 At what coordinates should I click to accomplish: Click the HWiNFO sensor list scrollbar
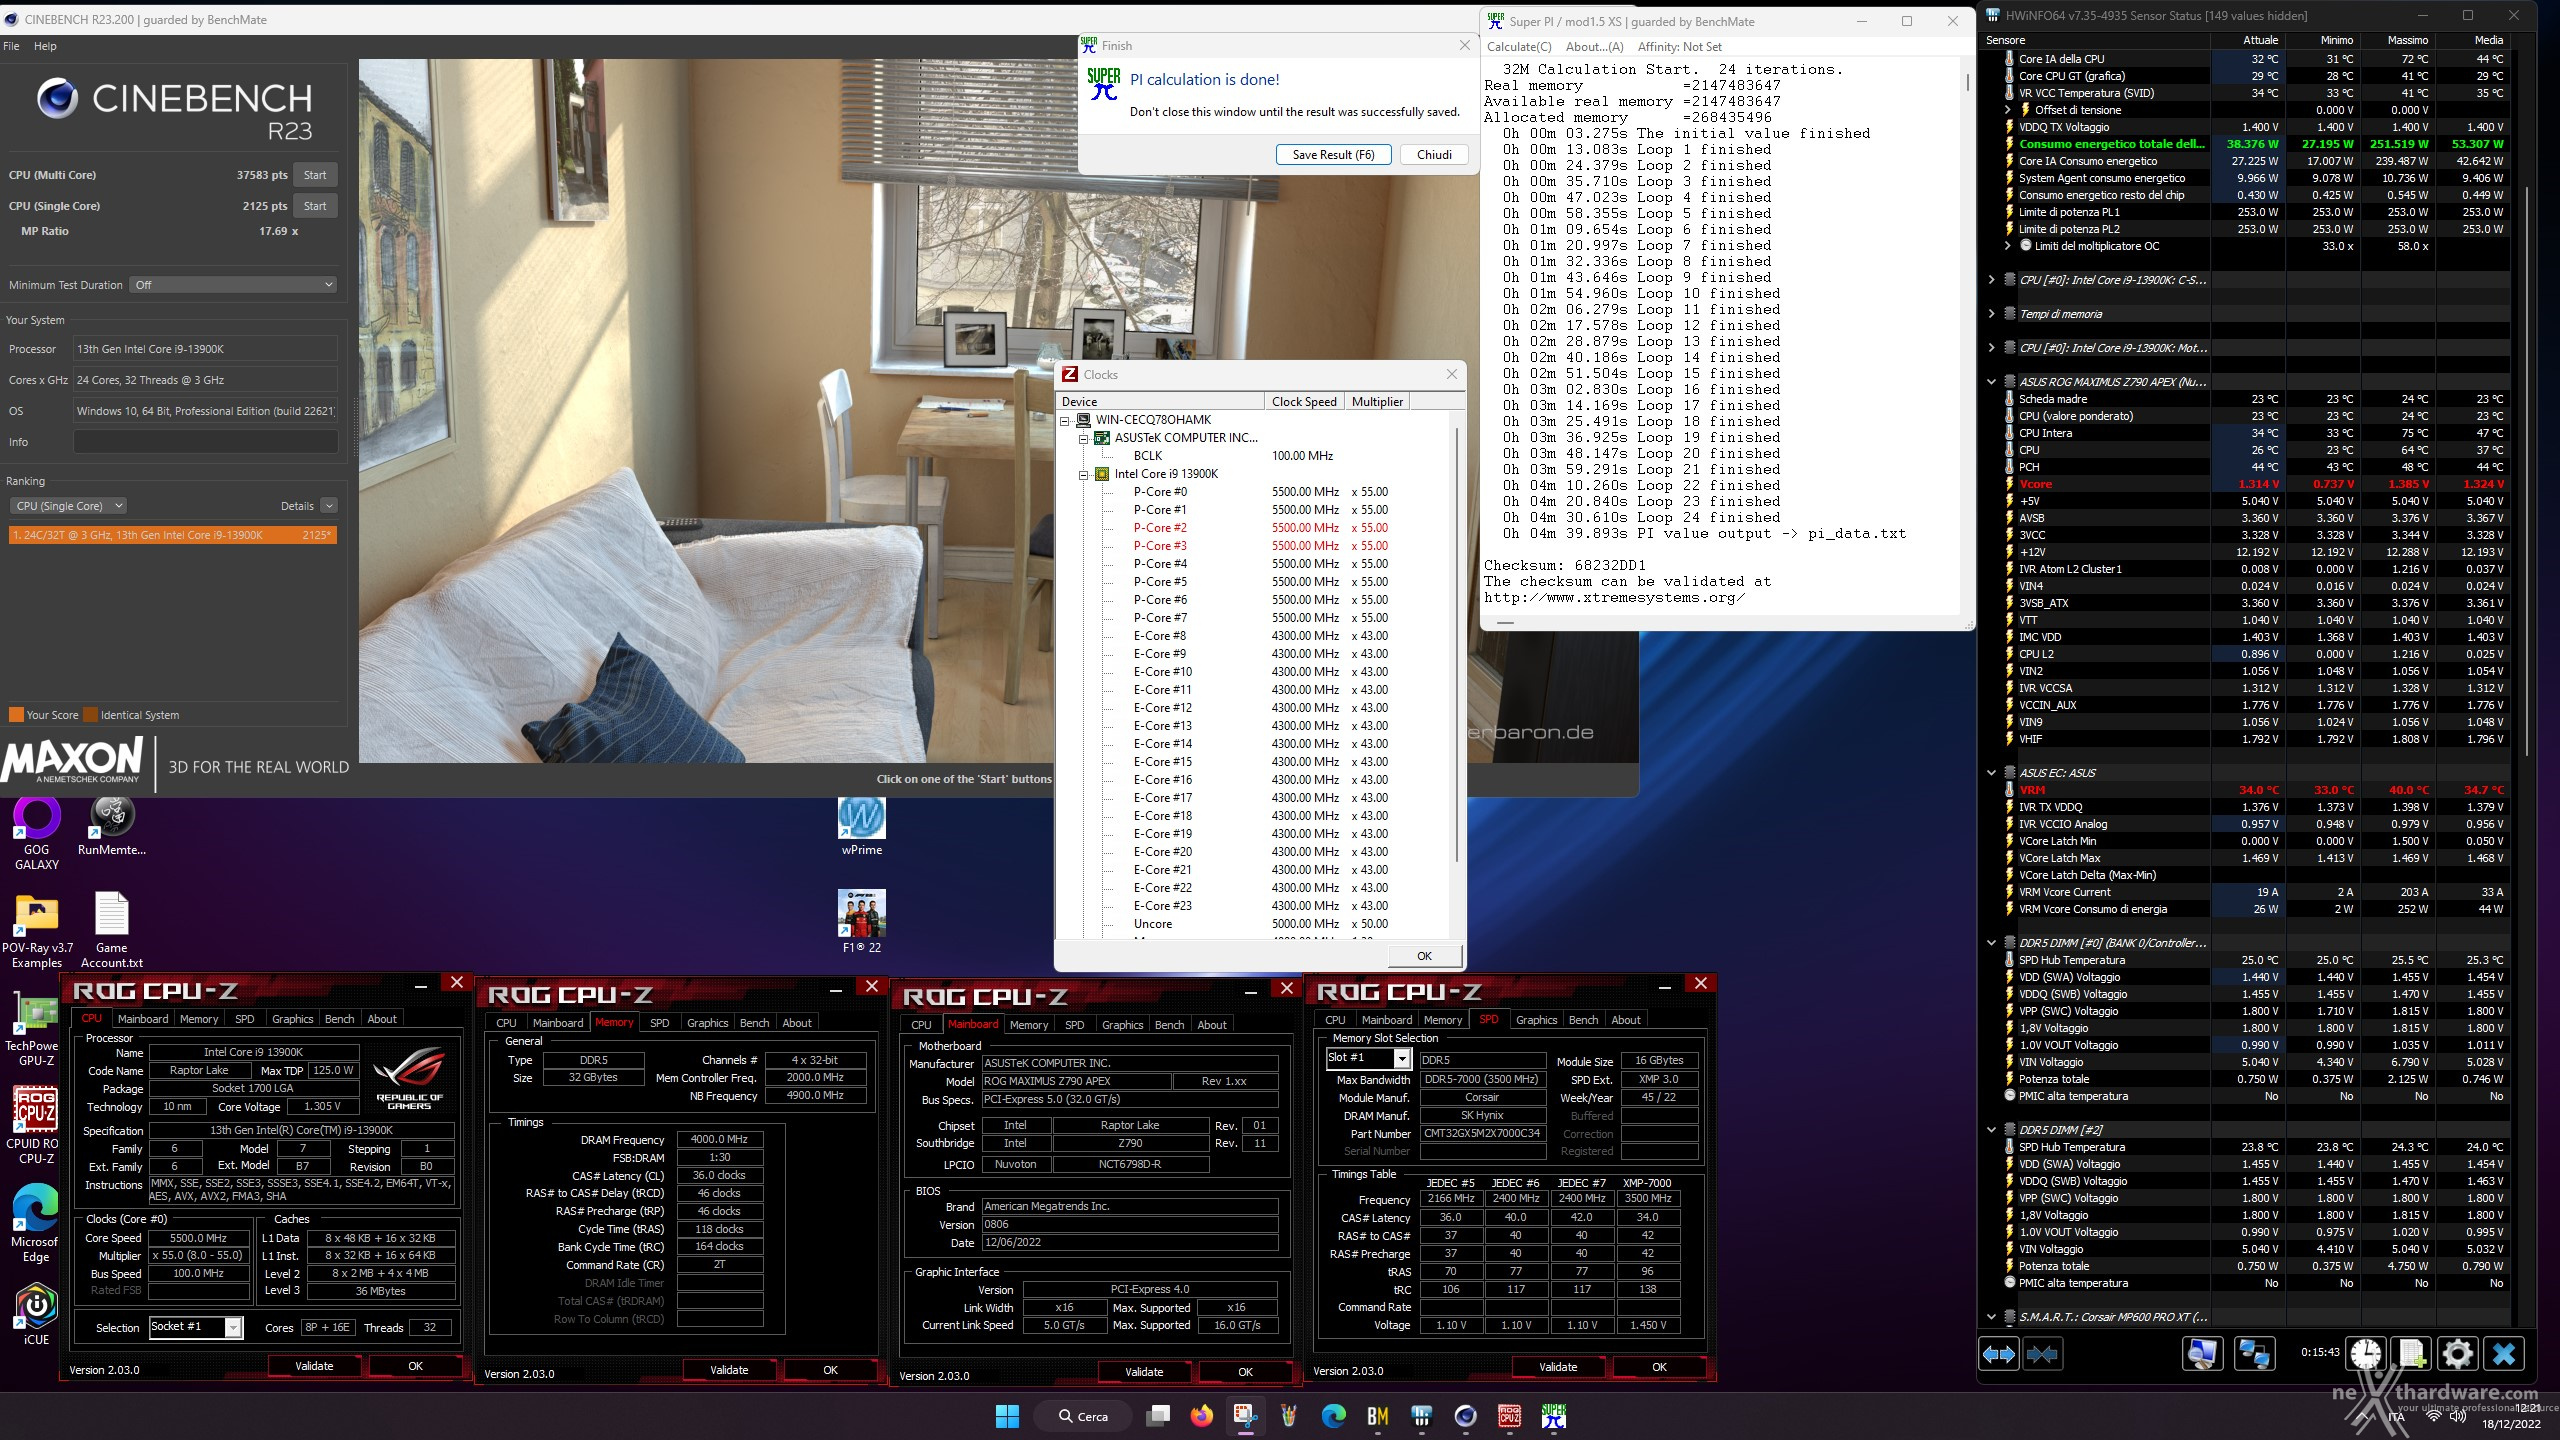2526,470
